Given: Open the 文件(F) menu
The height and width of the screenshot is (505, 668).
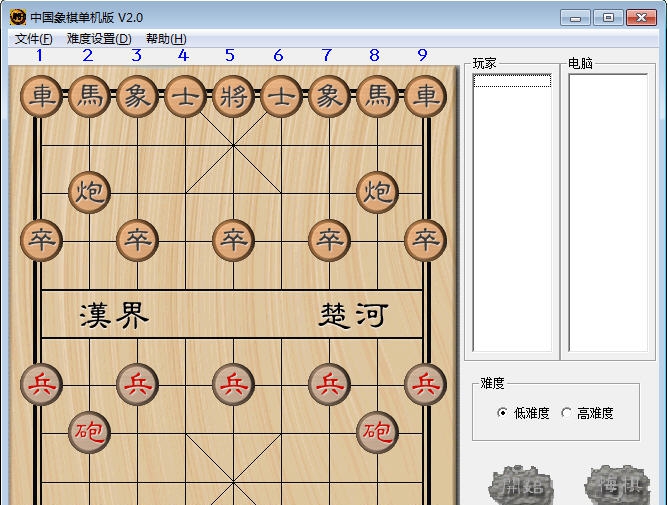Looking at the screenshot, I should (34, 39).
